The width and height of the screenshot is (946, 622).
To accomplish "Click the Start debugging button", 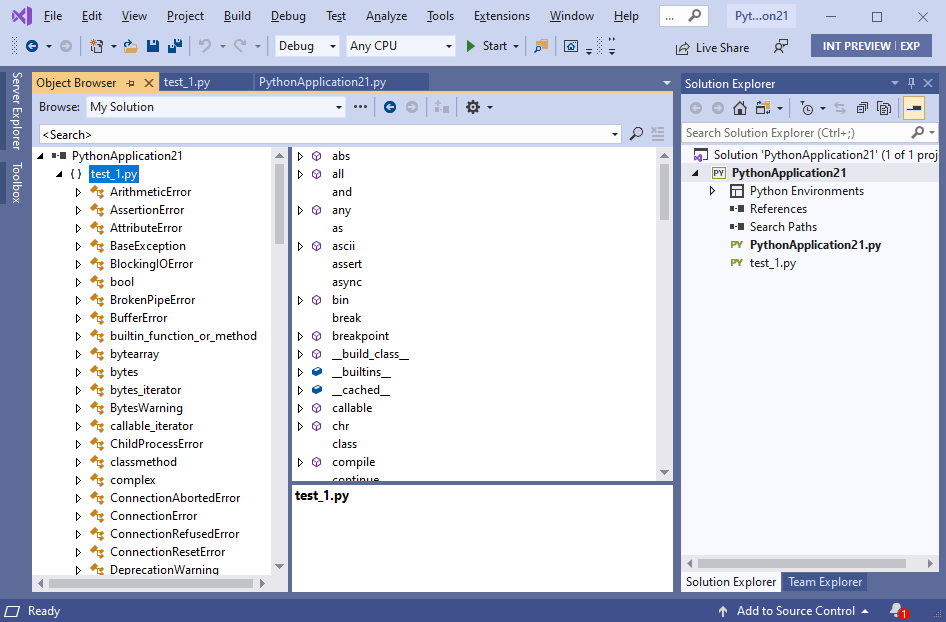I will [487, 46].
